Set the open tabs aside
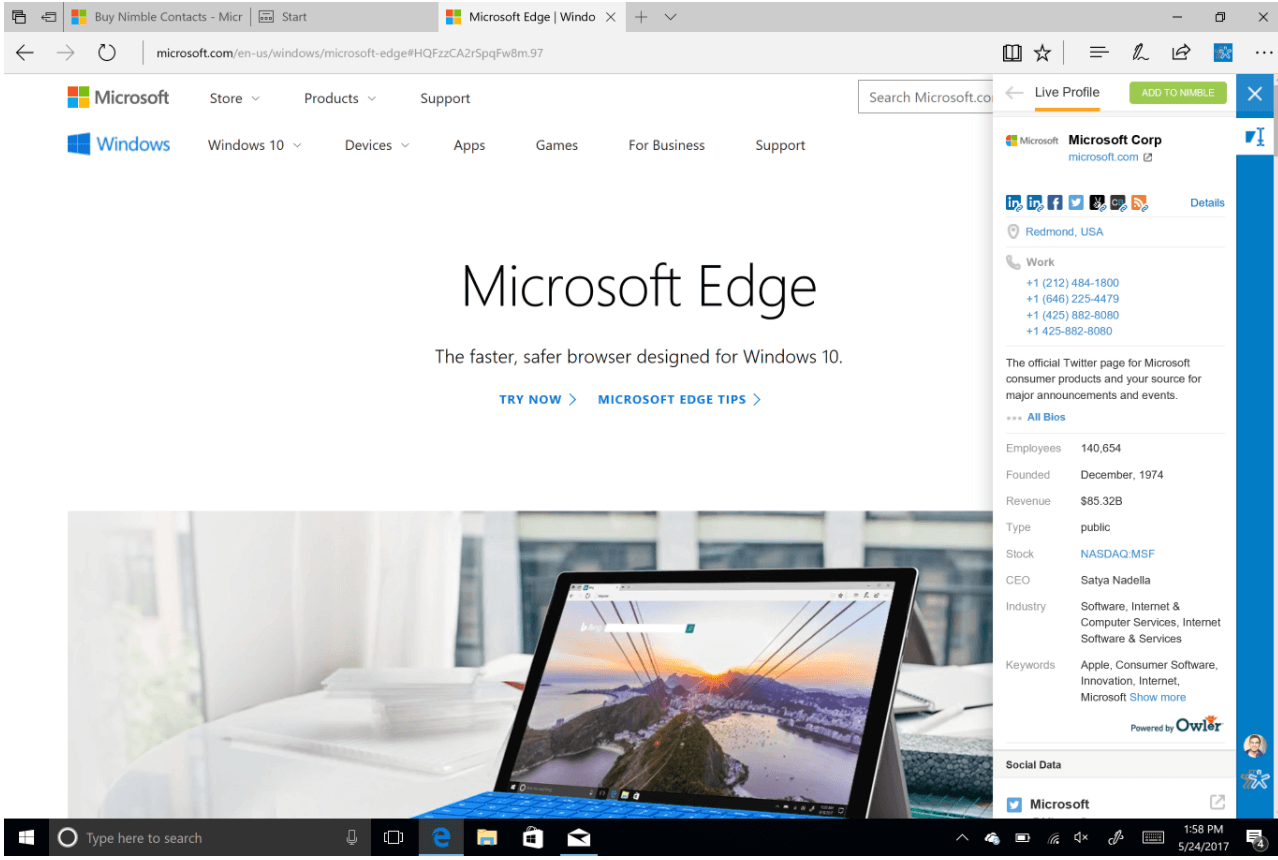 pyautogui.click(x=48, y=17)
